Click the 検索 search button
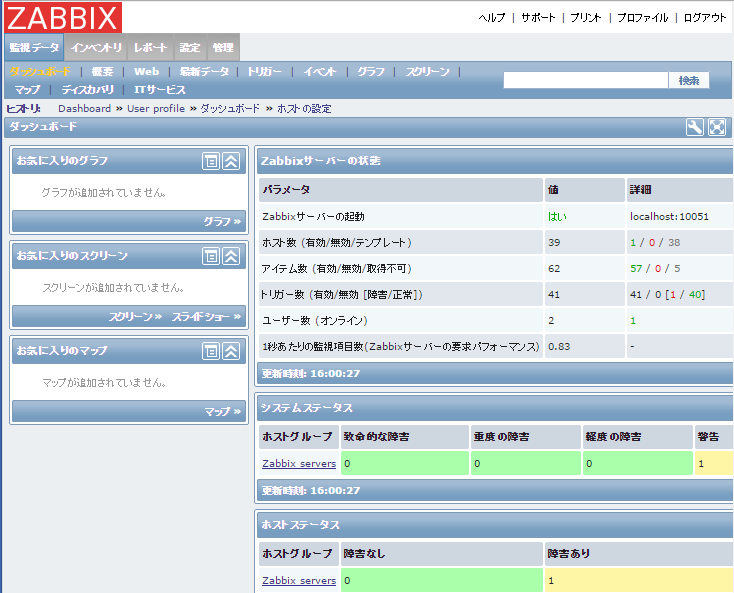This screenshot has width=734, height=593. tap(689, 81)
